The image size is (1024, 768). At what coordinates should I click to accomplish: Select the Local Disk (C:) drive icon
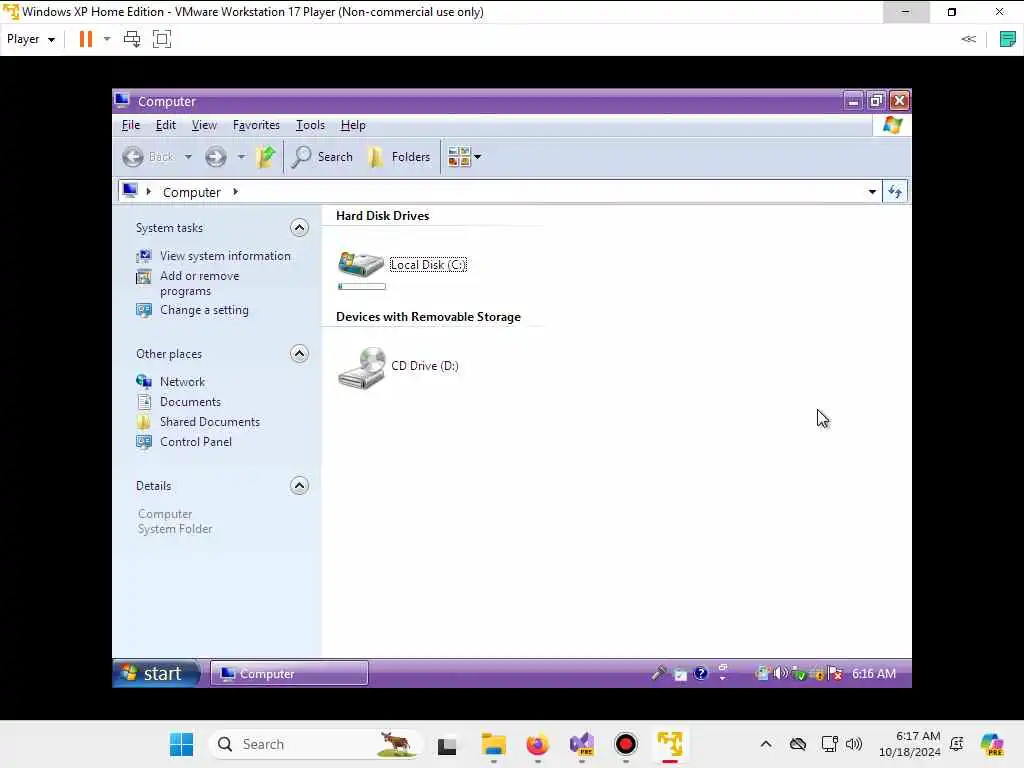[361, 264]
